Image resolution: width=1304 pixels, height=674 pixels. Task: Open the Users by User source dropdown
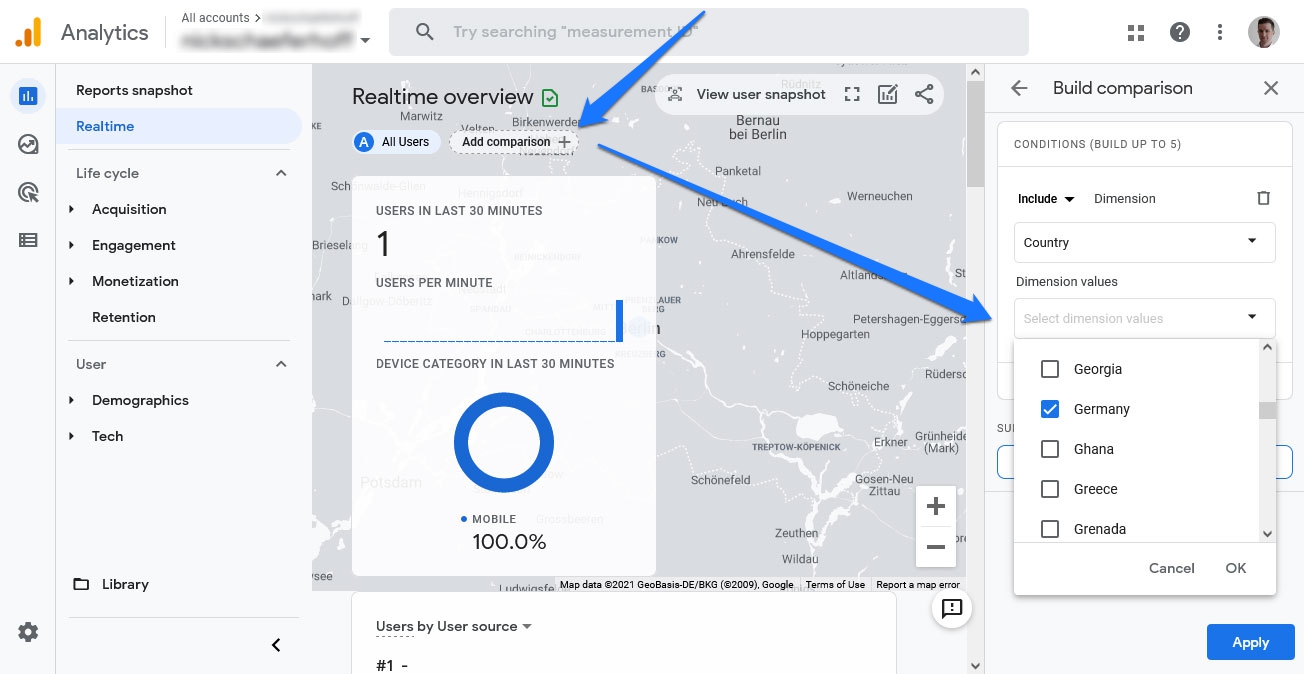coord(454,626)
